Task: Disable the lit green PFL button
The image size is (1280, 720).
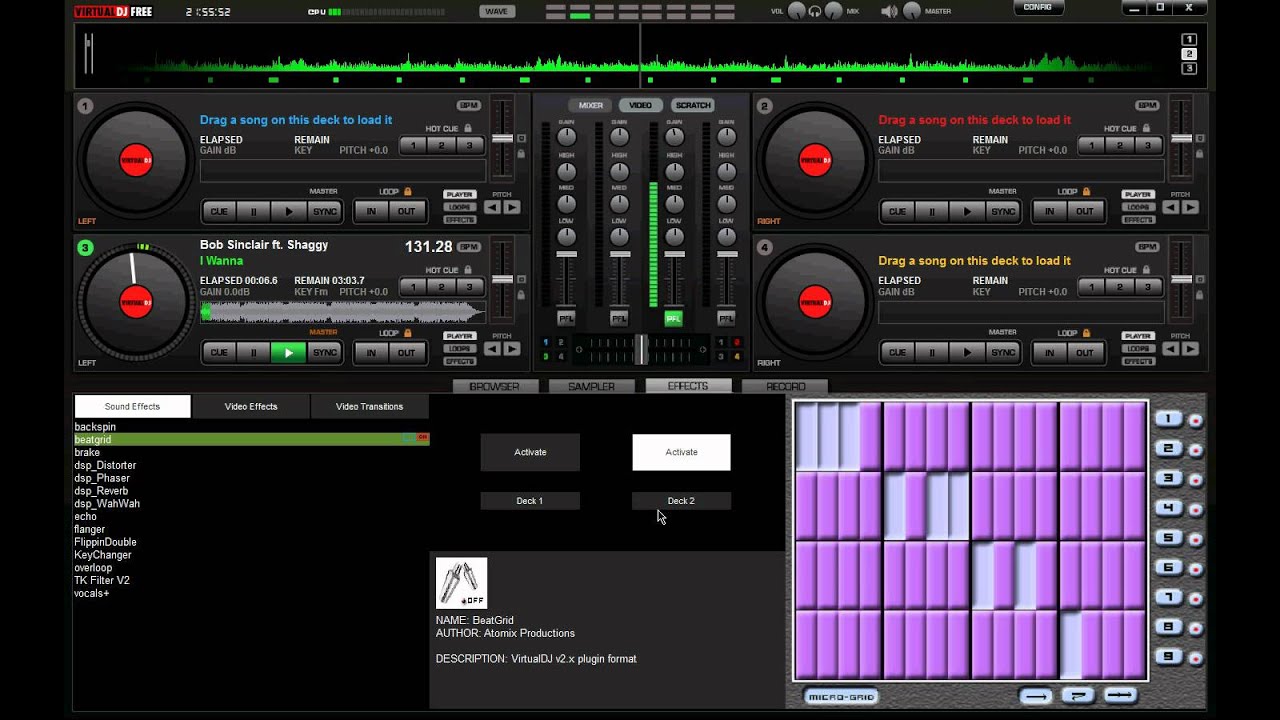Action: pyautogui.click(x=673, y=318)
